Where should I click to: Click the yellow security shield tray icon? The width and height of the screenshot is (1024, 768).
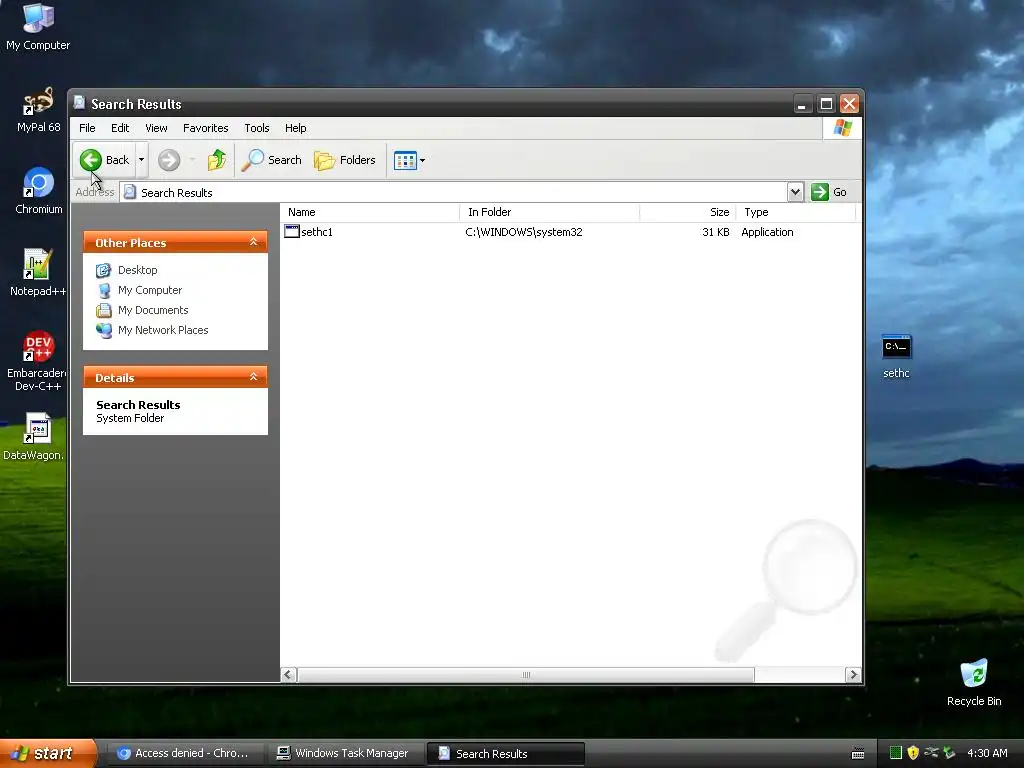tap(914, 753)
